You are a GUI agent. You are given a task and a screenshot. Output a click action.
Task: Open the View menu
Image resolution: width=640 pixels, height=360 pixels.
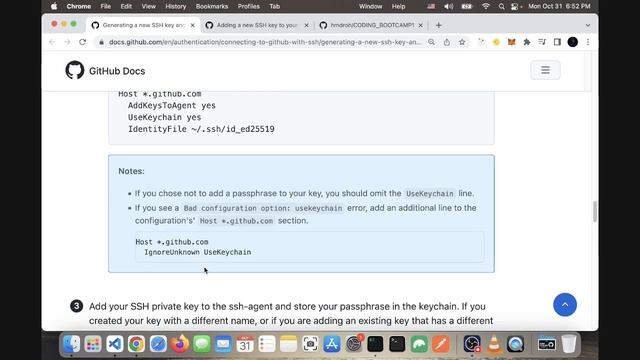point(149,7)
